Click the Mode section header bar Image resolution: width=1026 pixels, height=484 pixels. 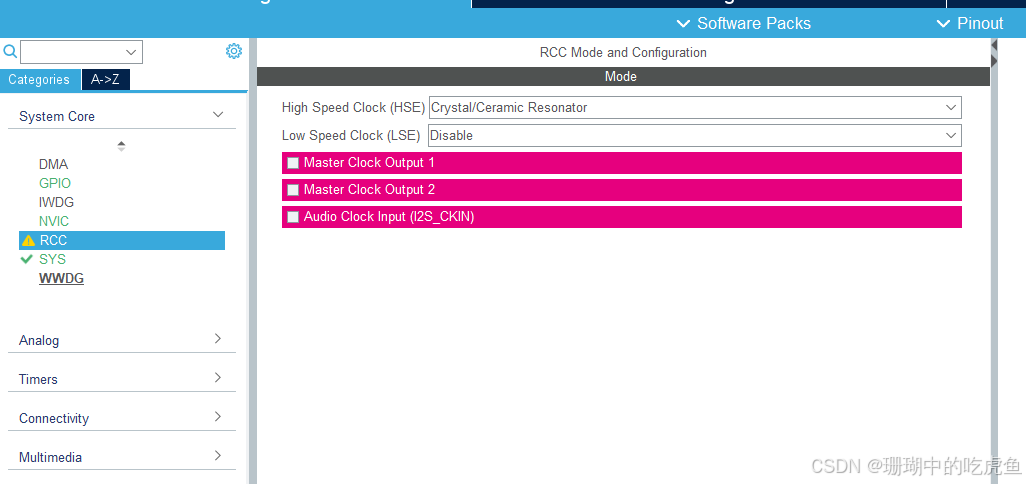pyautogui.click(x=623, y=77)
